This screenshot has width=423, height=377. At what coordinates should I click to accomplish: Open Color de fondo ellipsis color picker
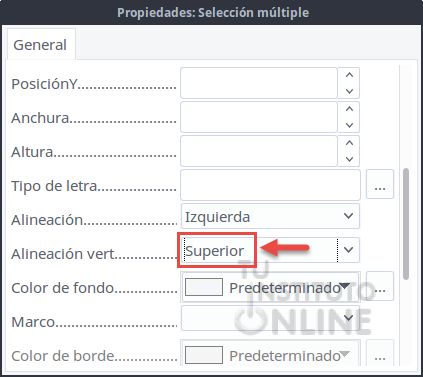(380, 286)
